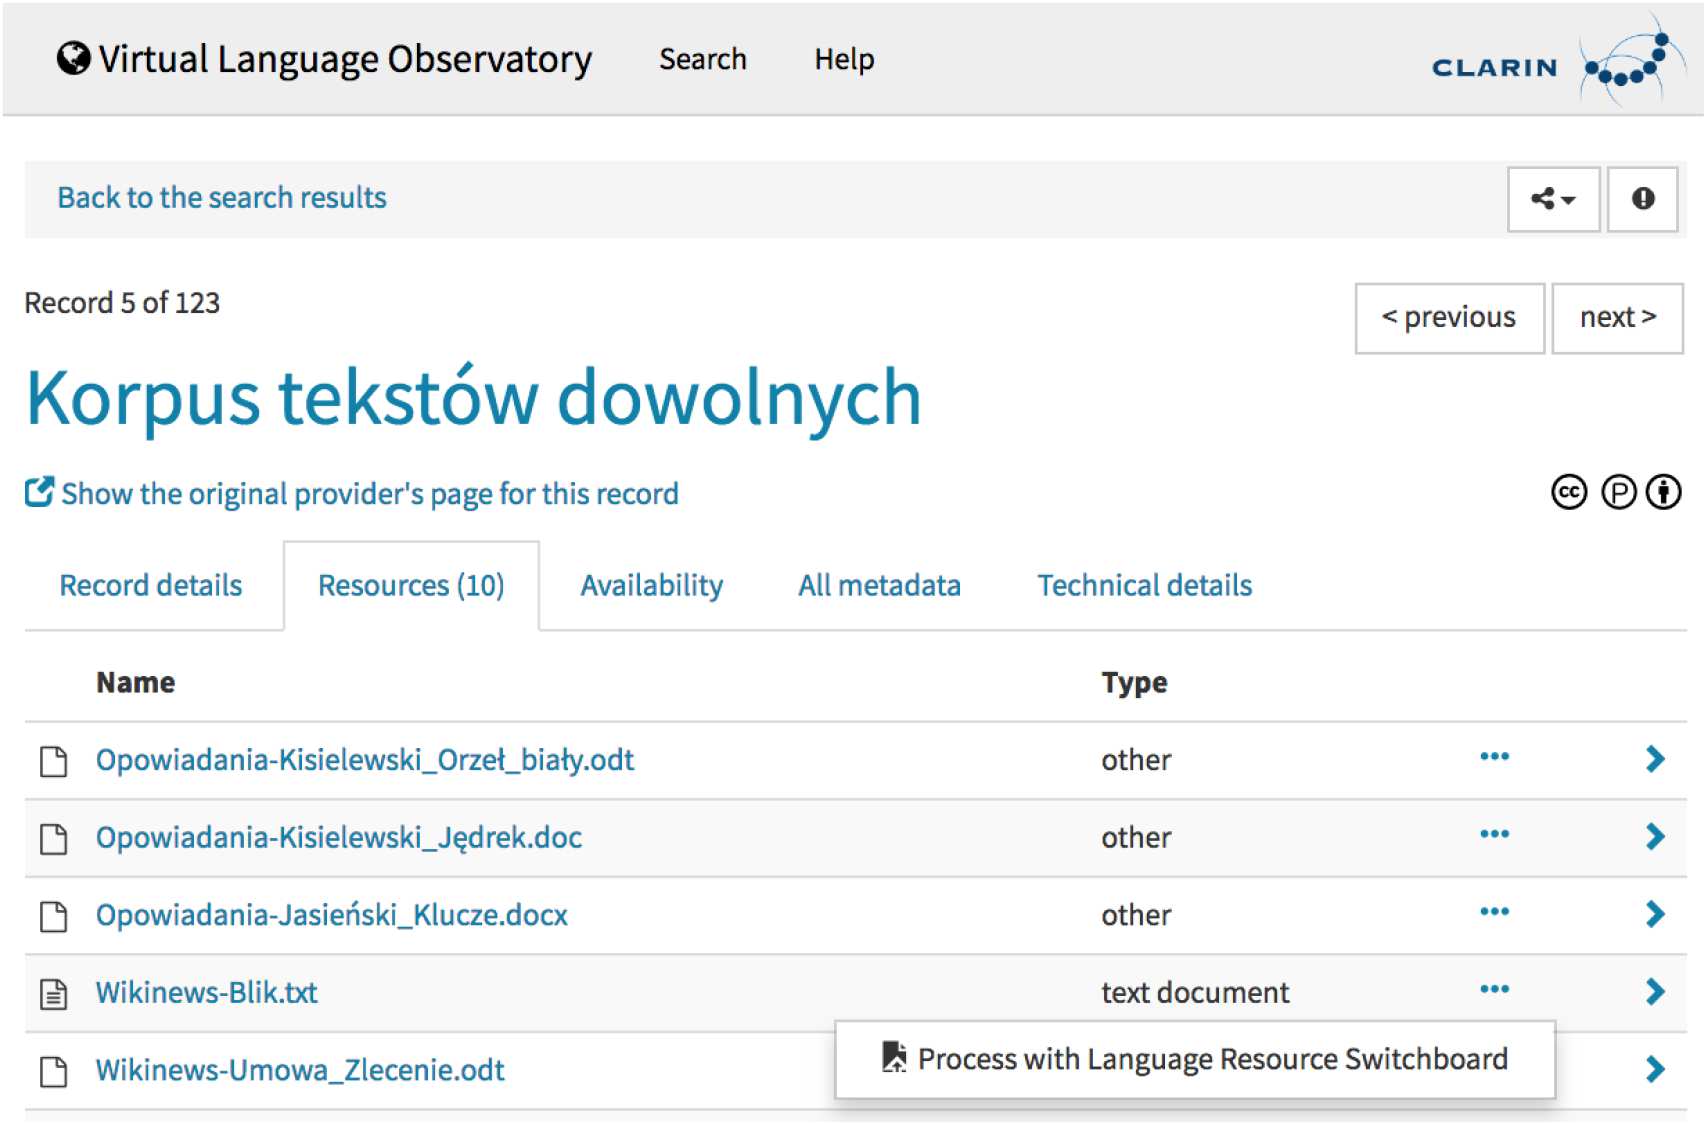This screenshot has height=1124, width=1706.
Task: Click the attribution person license icon
Action: coord(1664,492)
